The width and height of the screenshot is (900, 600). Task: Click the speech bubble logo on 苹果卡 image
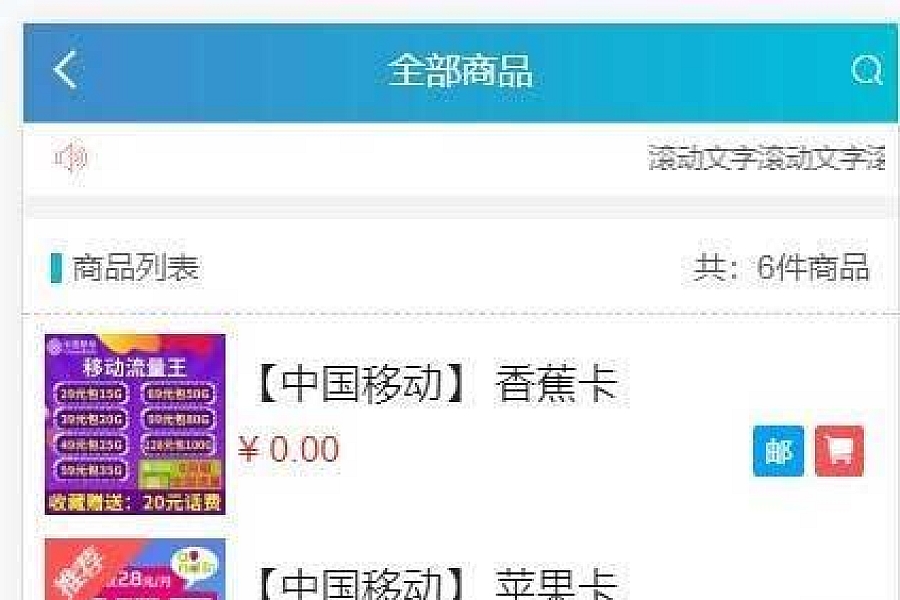(195, 566)
